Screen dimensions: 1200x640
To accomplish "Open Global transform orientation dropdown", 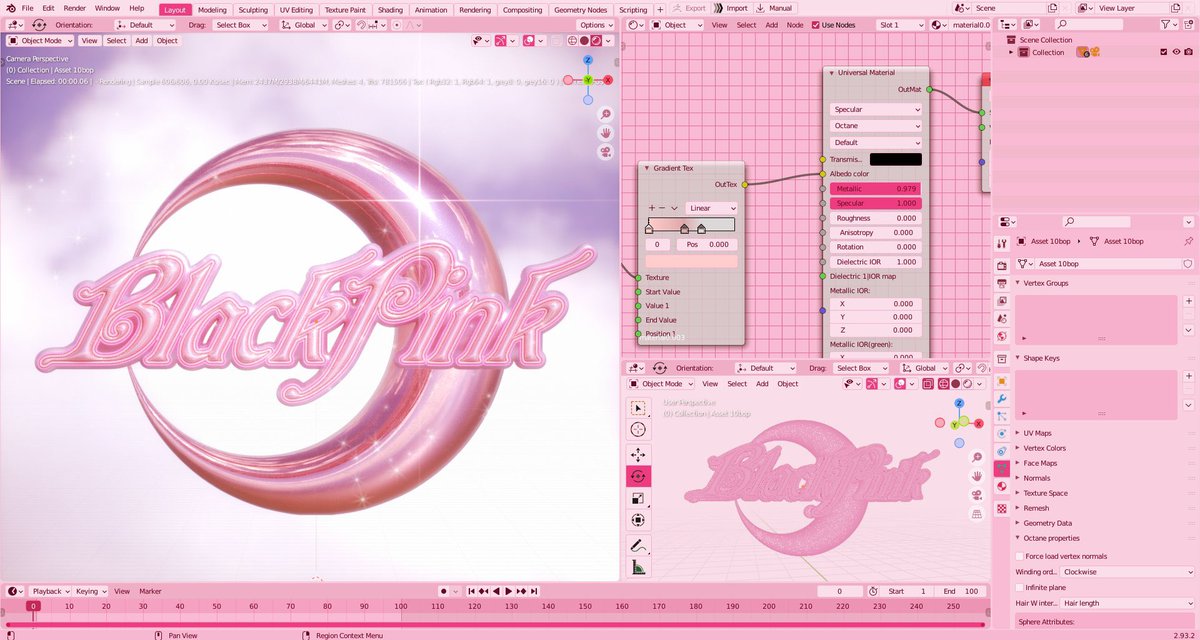I will pyautogui.click(x=306, y=25).
